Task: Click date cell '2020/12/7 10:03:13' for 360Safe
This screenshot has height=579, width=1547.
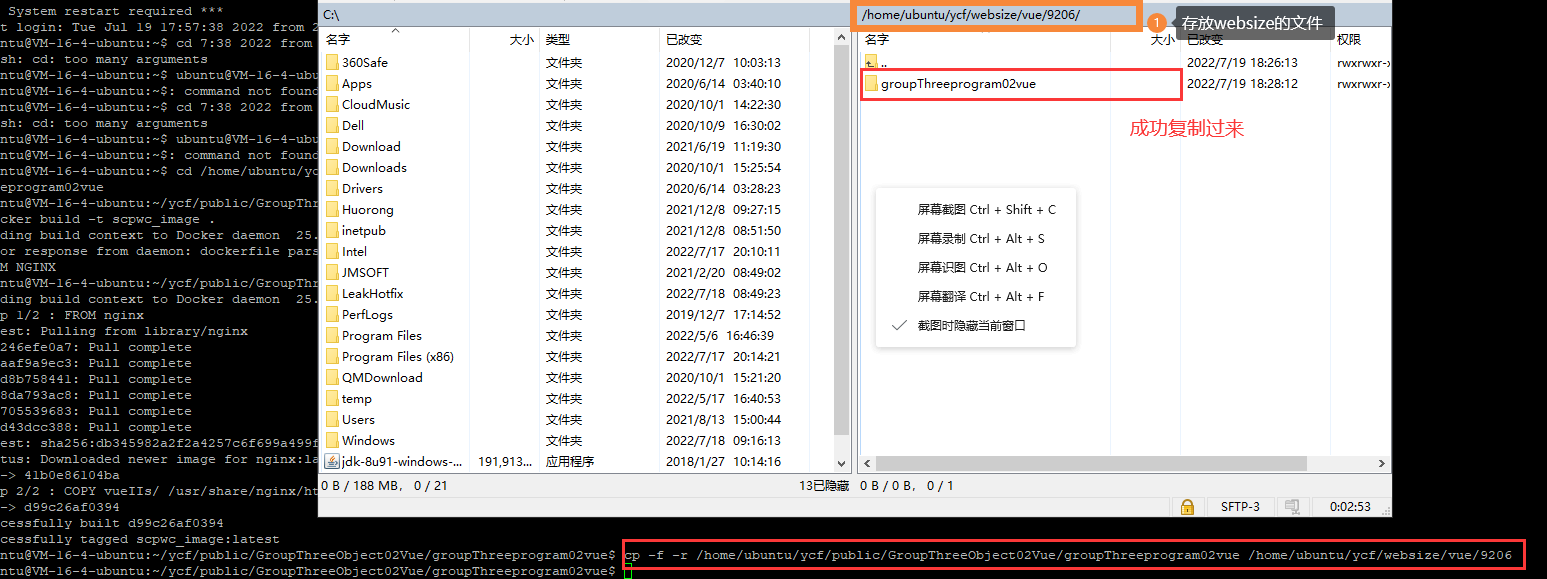Action: pyautogui.click(x=723, y=62)
